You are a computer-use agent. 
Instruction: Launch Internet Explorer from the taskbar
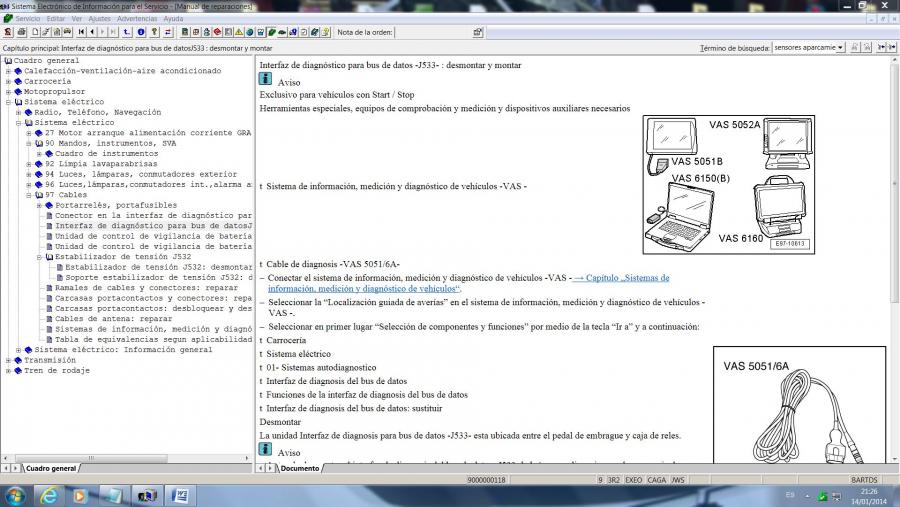click(49, 495)
